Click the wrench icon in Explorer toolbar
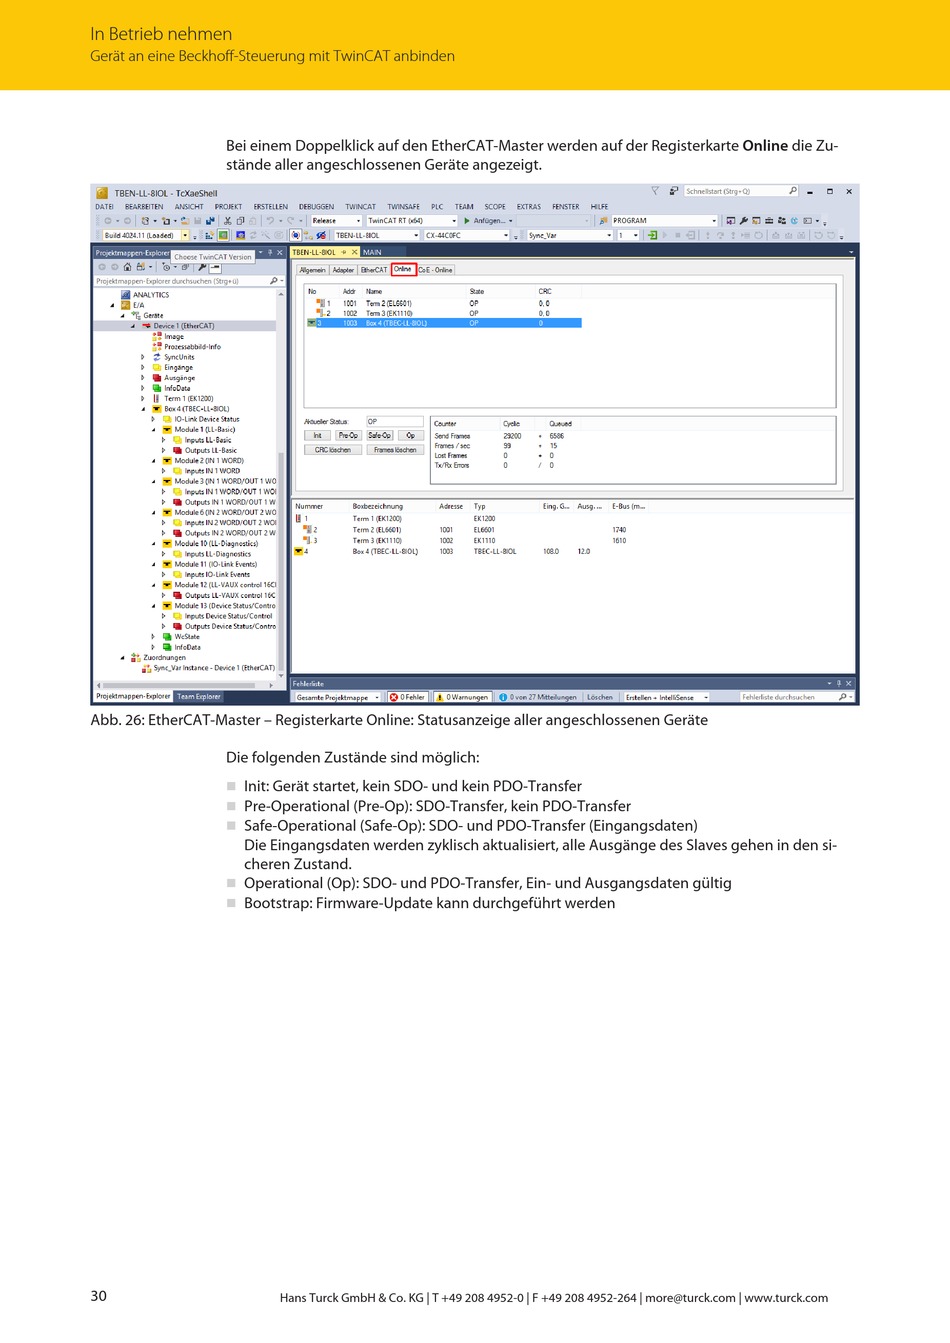 point(202,267)
